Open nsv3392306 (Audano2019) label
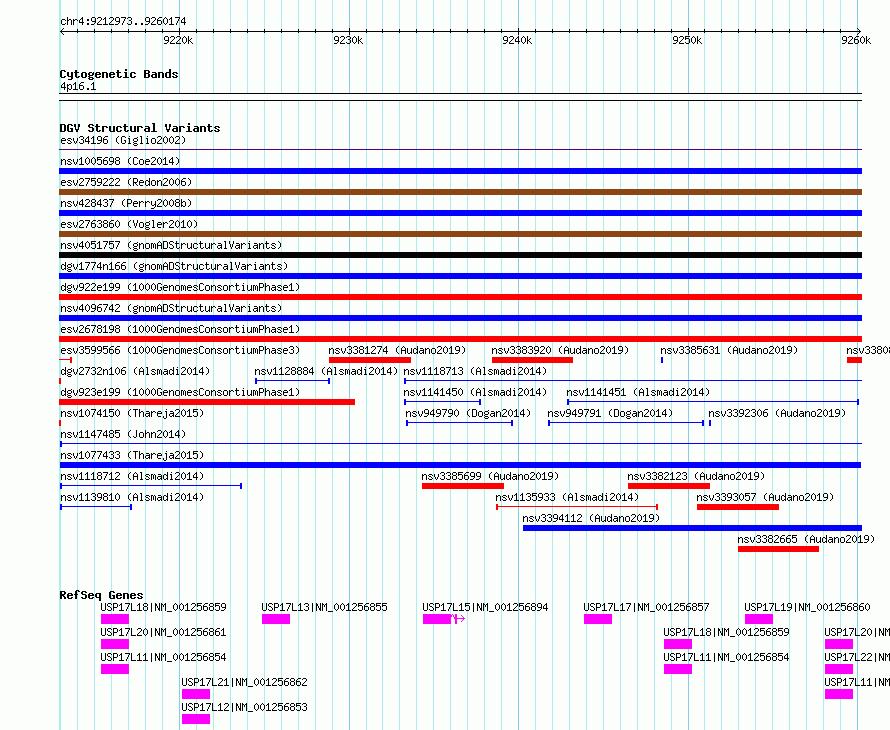 tap(777, 413)
